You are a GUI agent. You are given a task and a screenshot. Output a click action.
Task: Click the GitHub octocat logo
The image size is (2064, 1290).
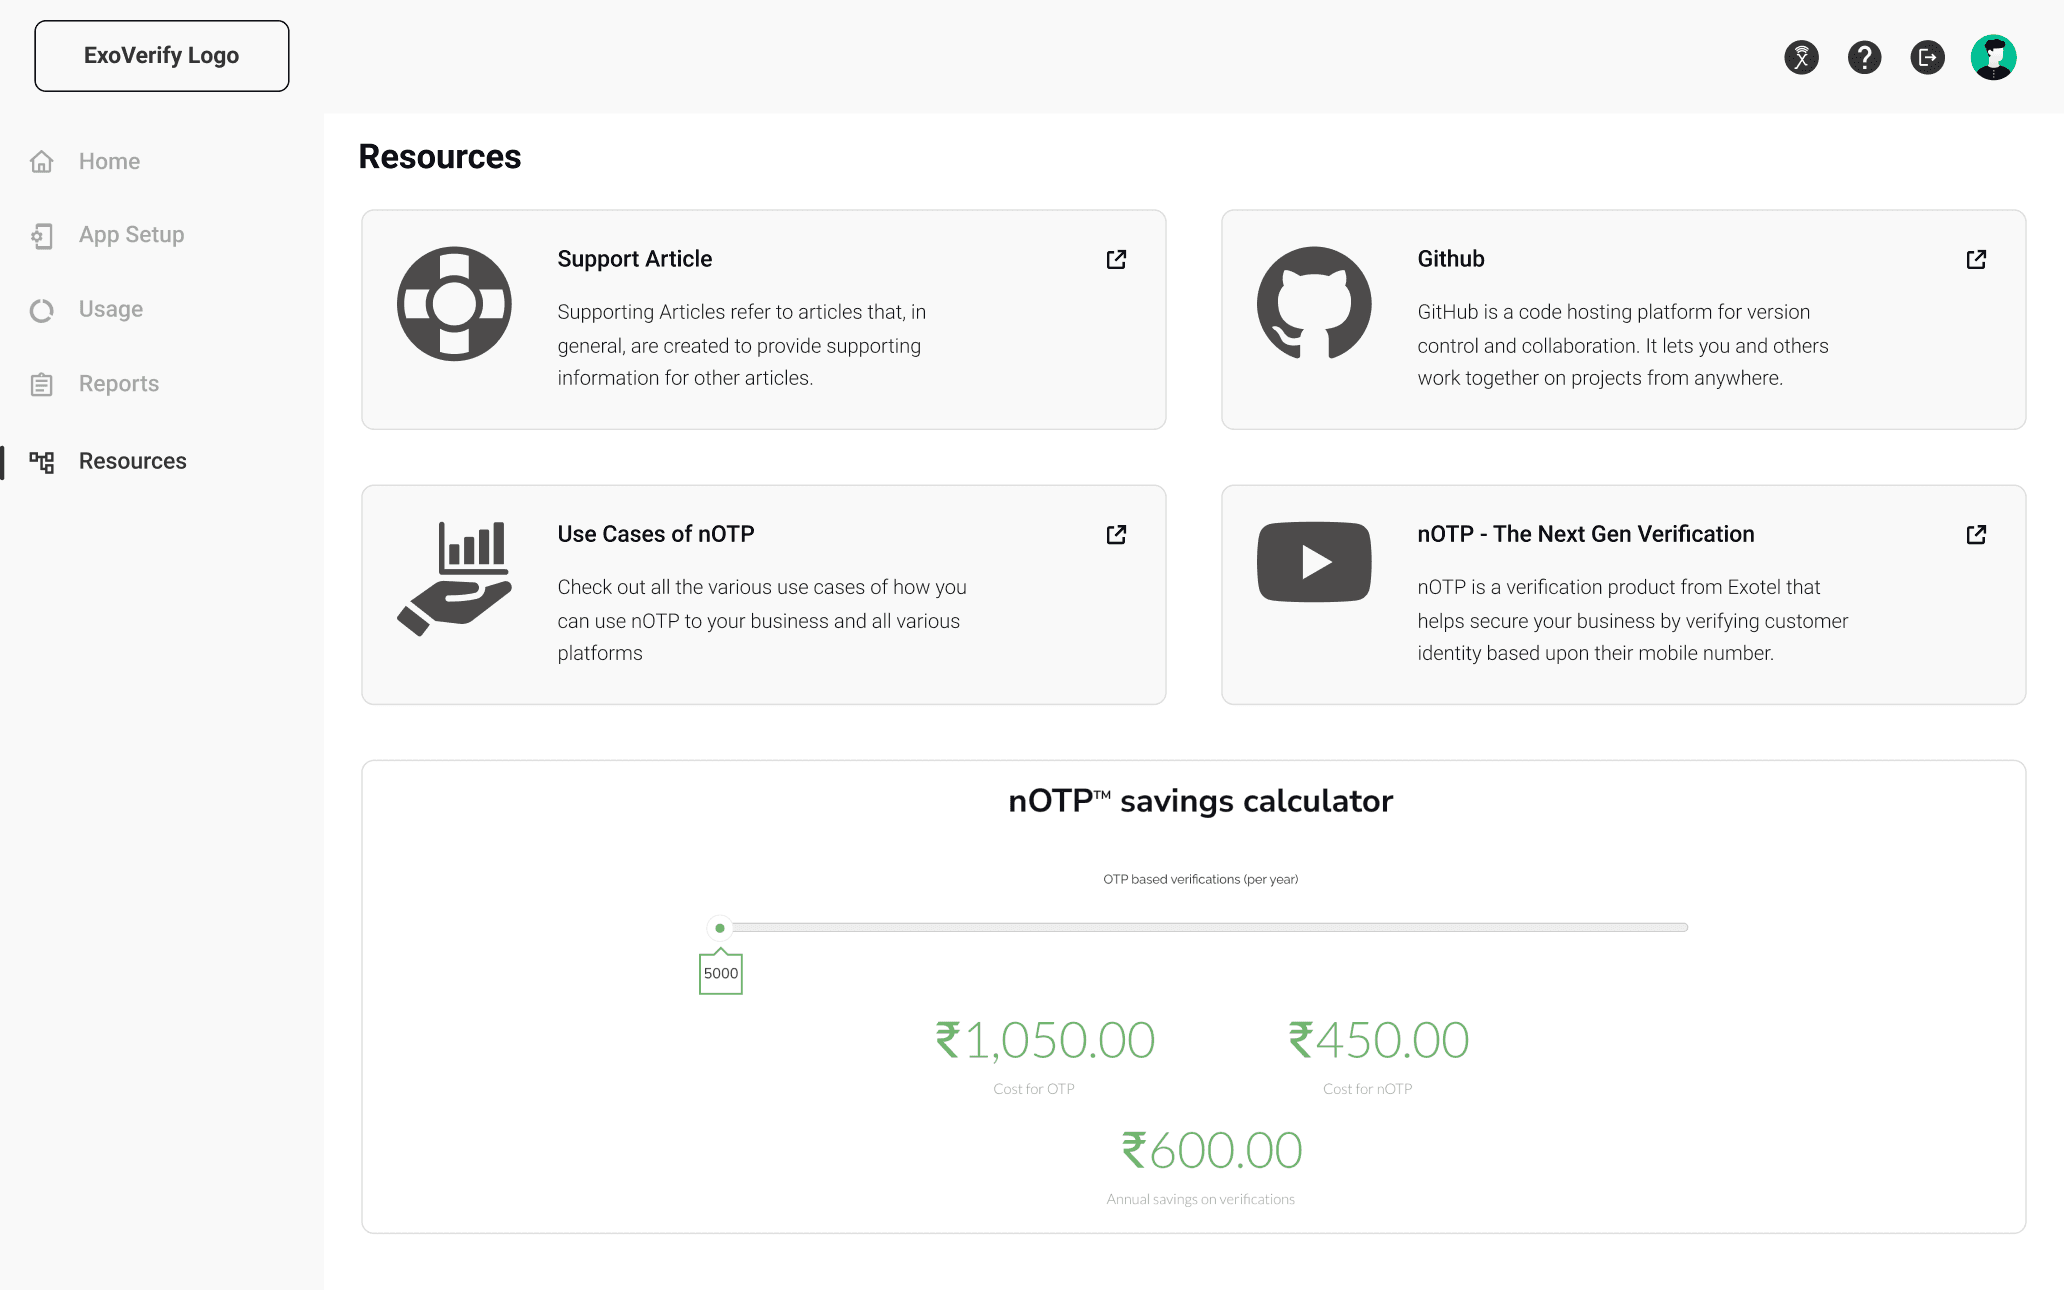(x=1314, y=303)
